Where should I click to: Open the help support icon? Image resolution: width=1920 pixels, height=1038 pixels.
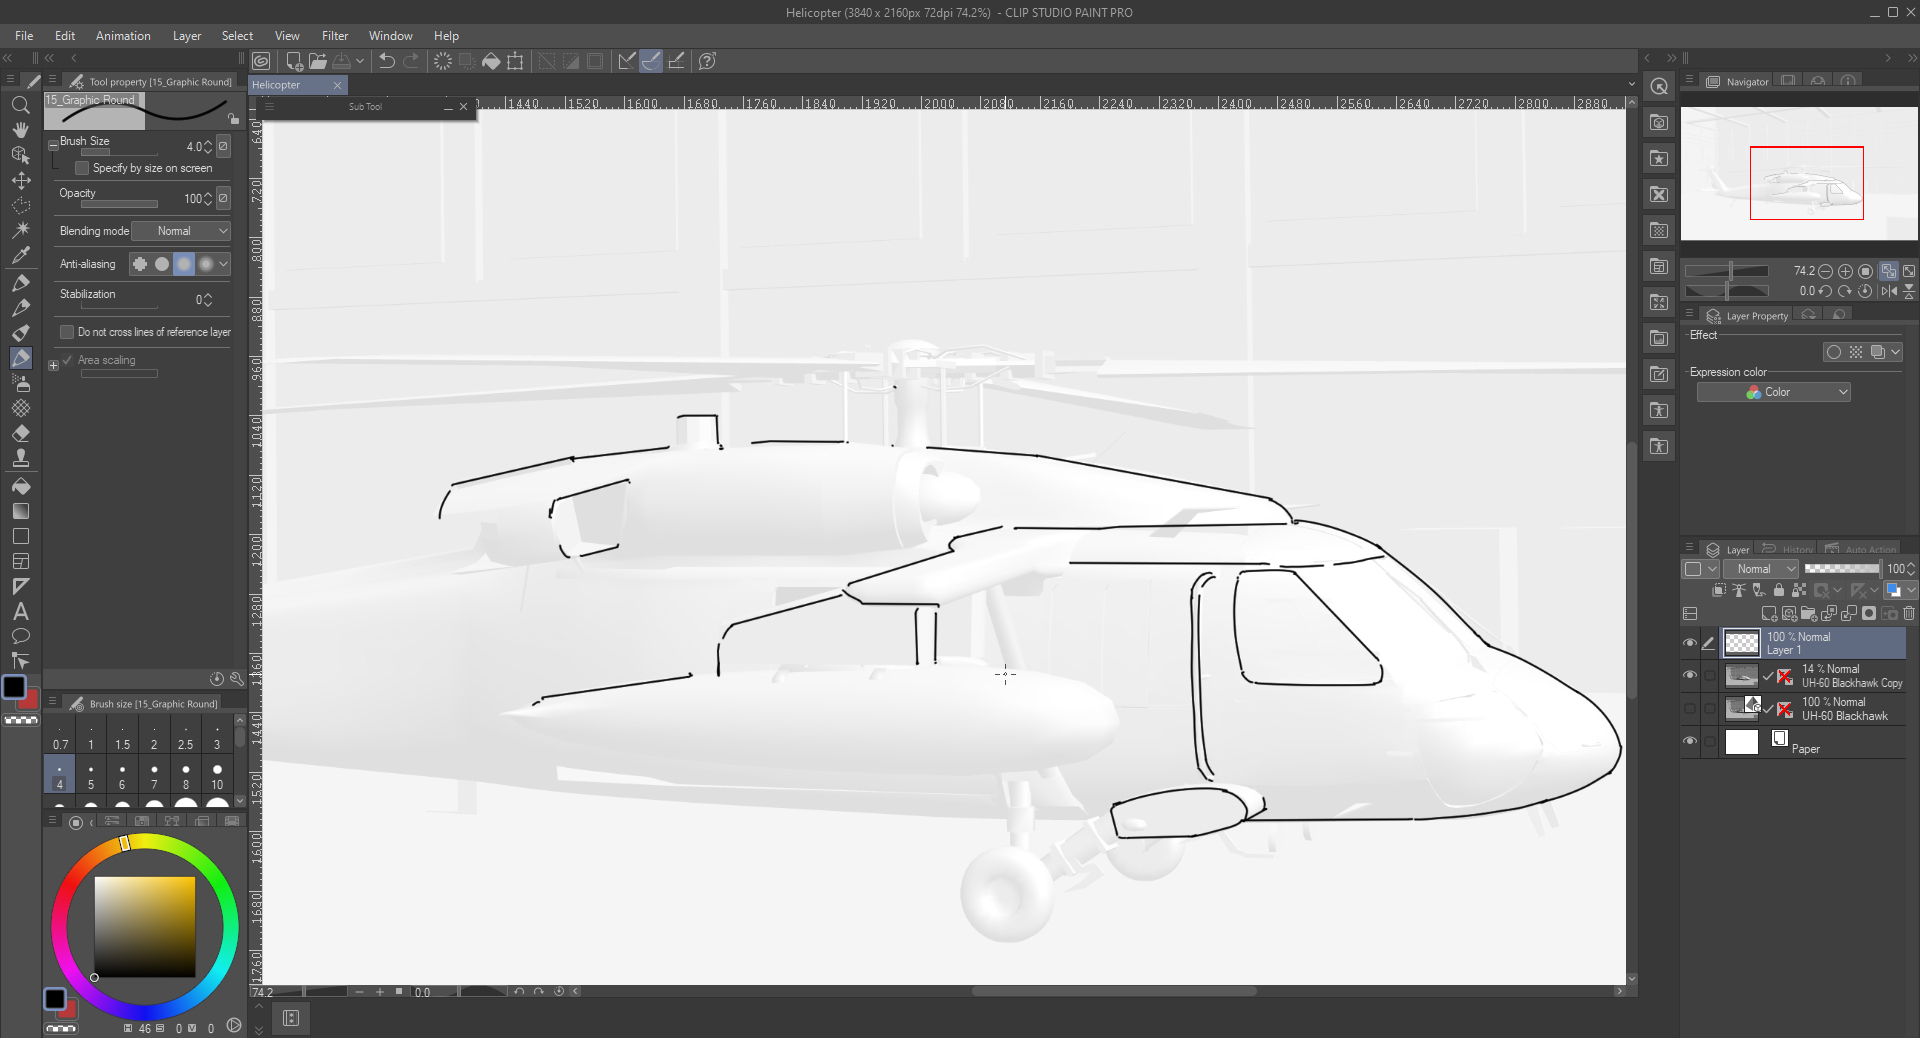(707, 61)
